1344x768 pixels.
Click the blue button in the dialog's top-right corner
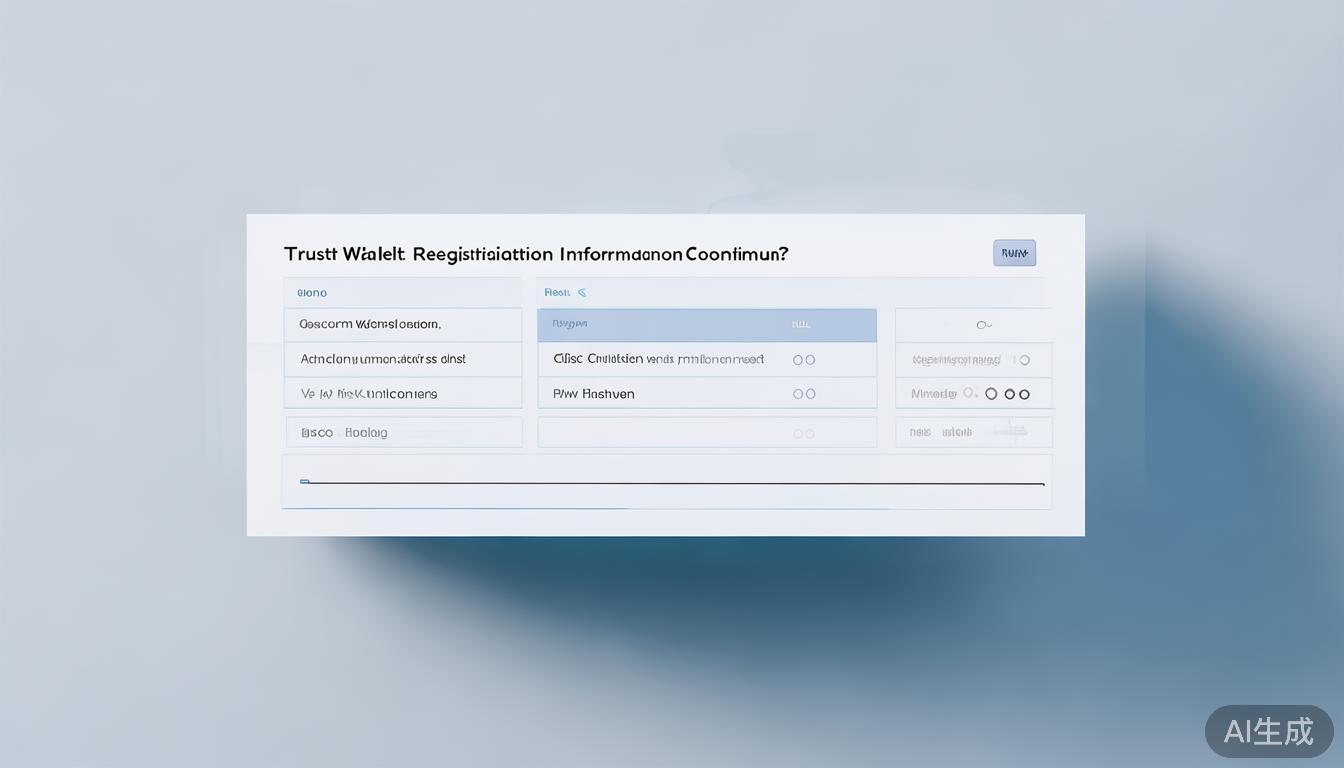click(1014, 253)
